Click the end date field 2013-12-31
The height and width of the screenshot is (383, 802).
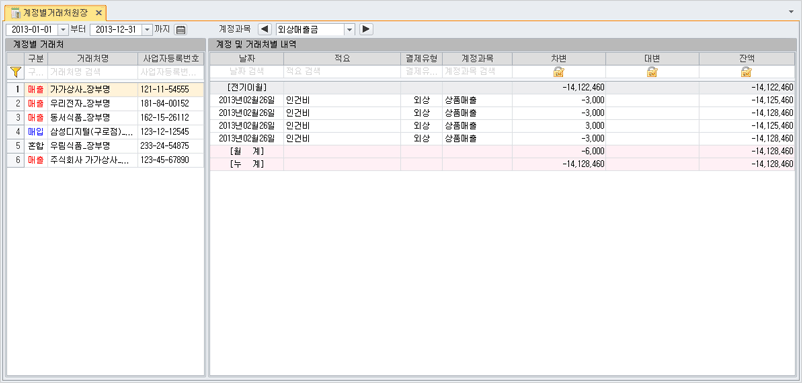point(116,30)
